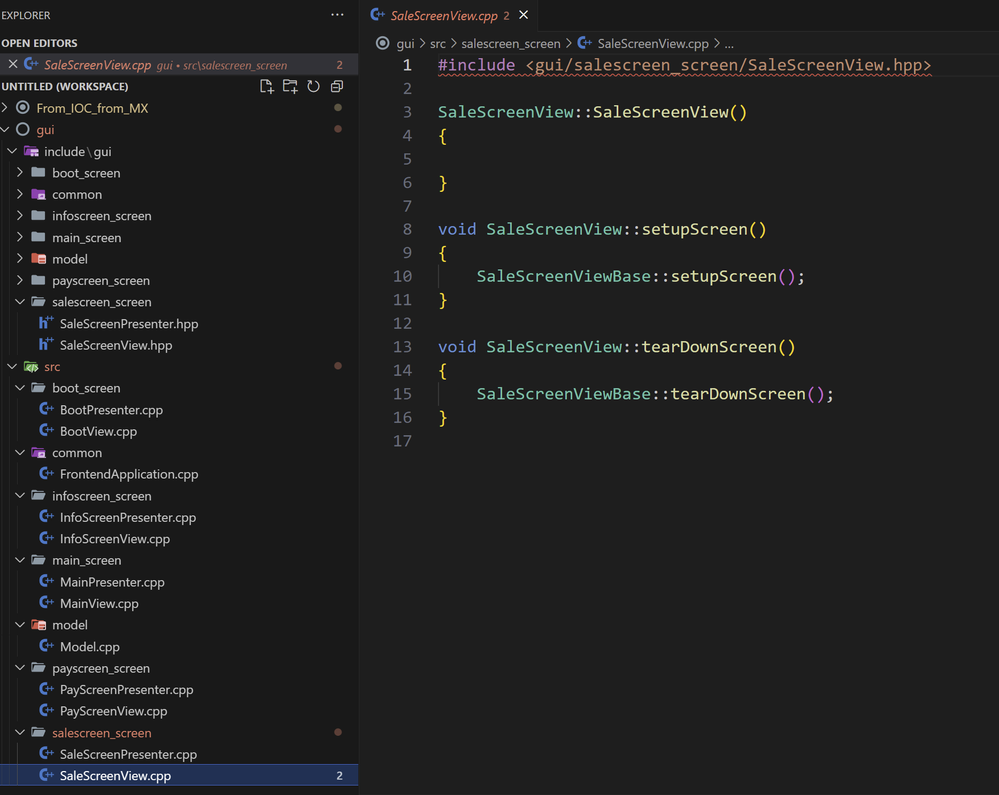Screen dimensions: 999x795
Task: Click the gui breadcrumb segment
Action: tap(405, 44)
